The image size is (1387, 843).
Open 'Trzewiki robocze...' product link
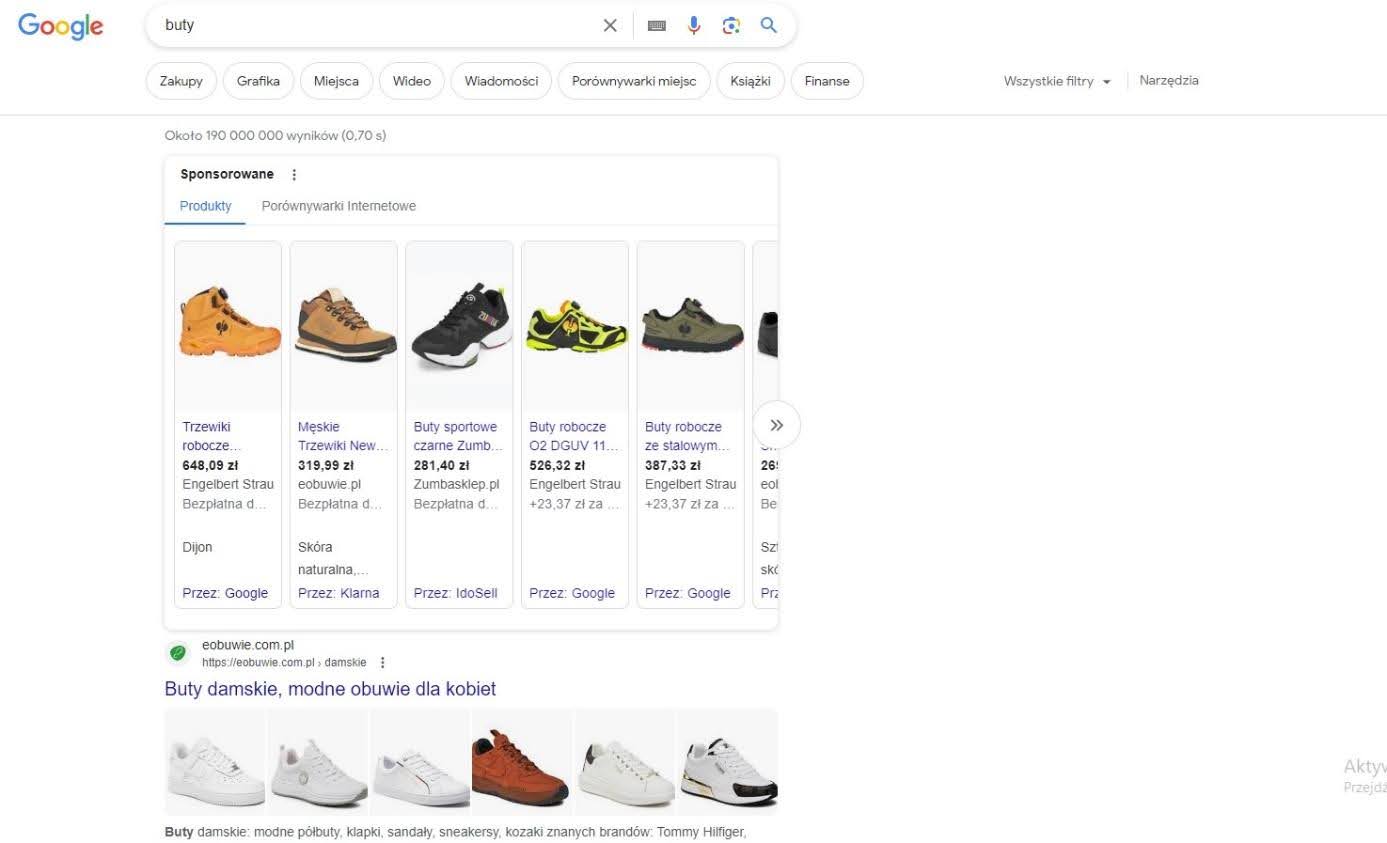[x=212, y=436]
